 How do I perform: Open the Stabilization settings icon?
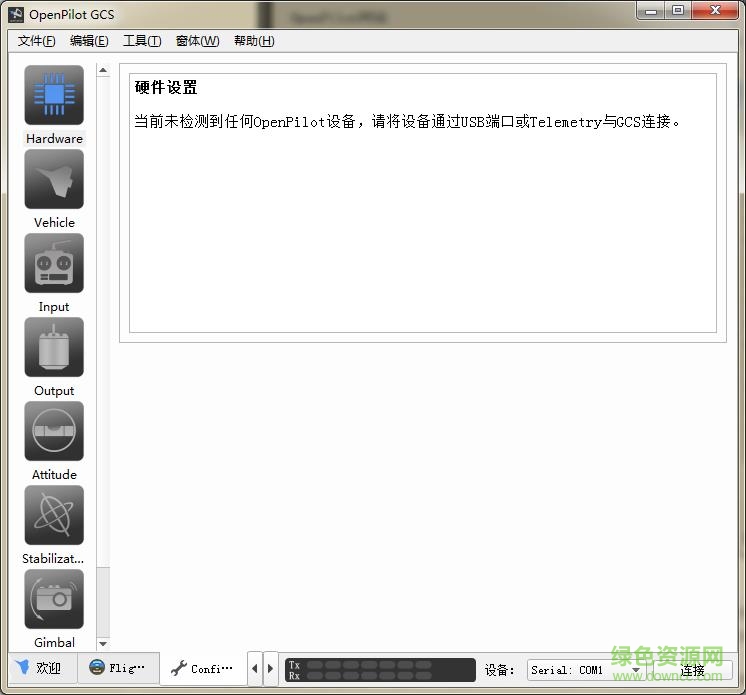(x=54, y=515)
